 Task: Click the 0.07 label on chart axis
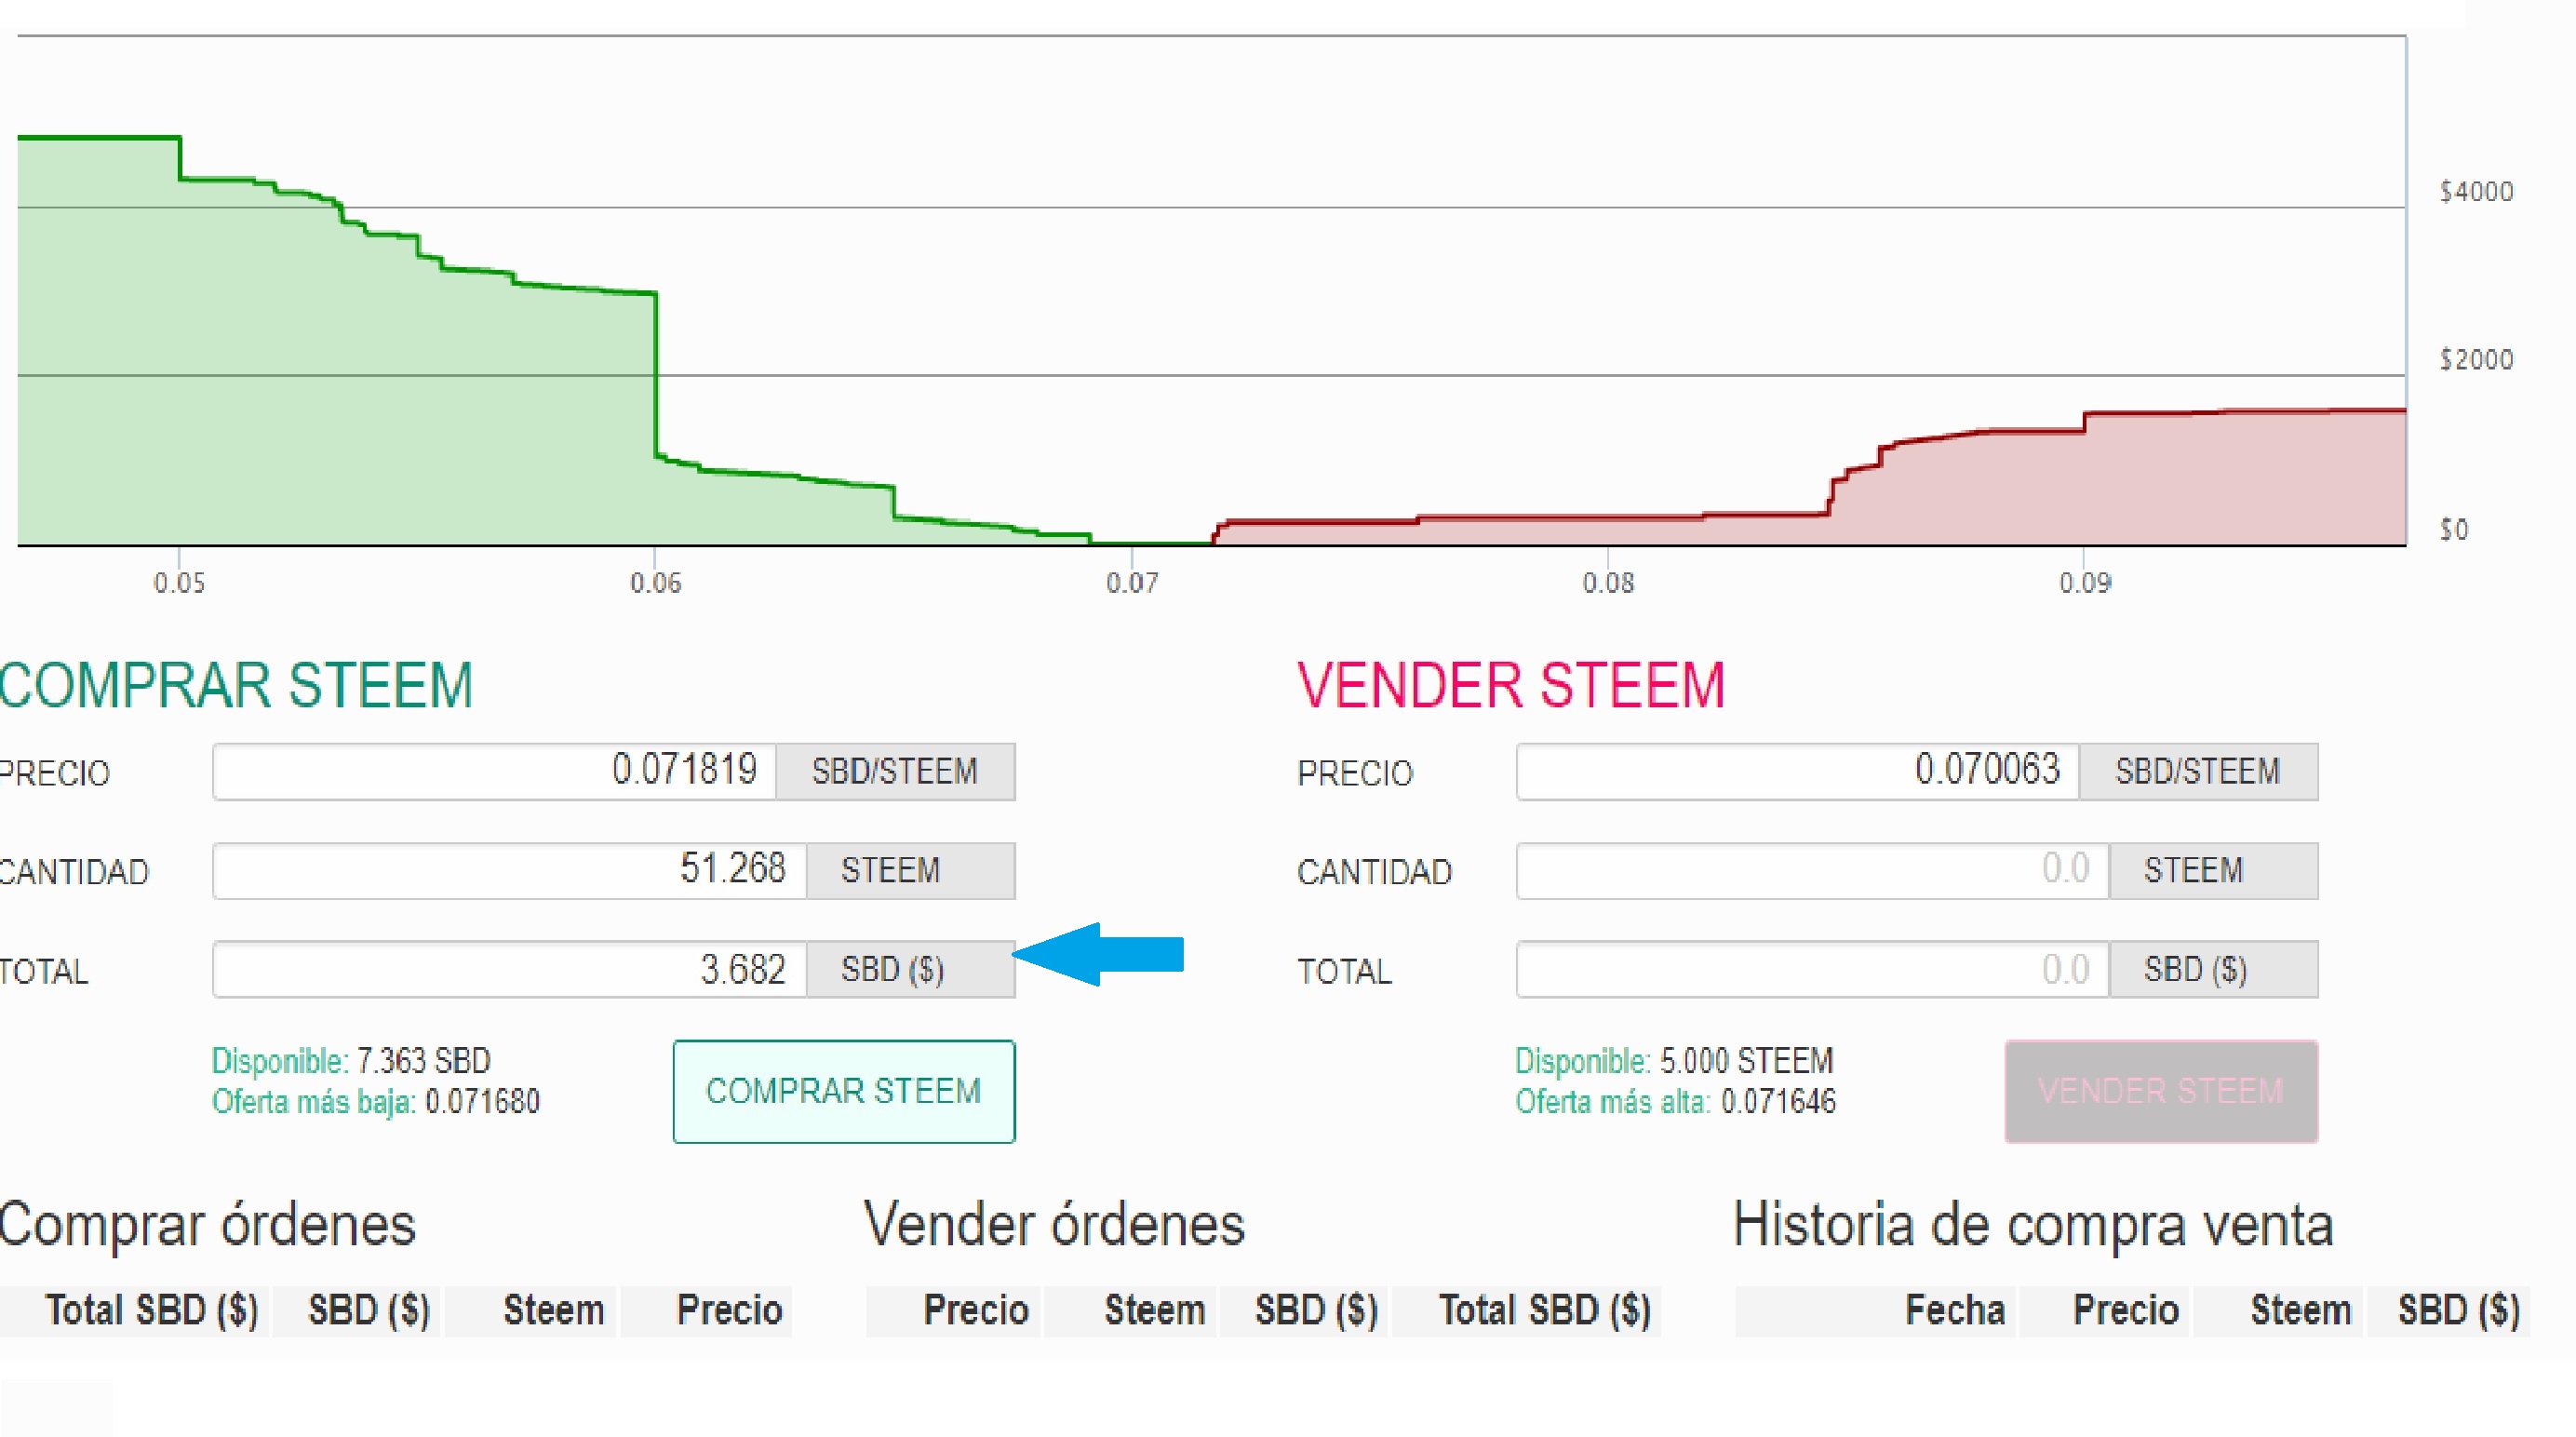point(1132,583)
